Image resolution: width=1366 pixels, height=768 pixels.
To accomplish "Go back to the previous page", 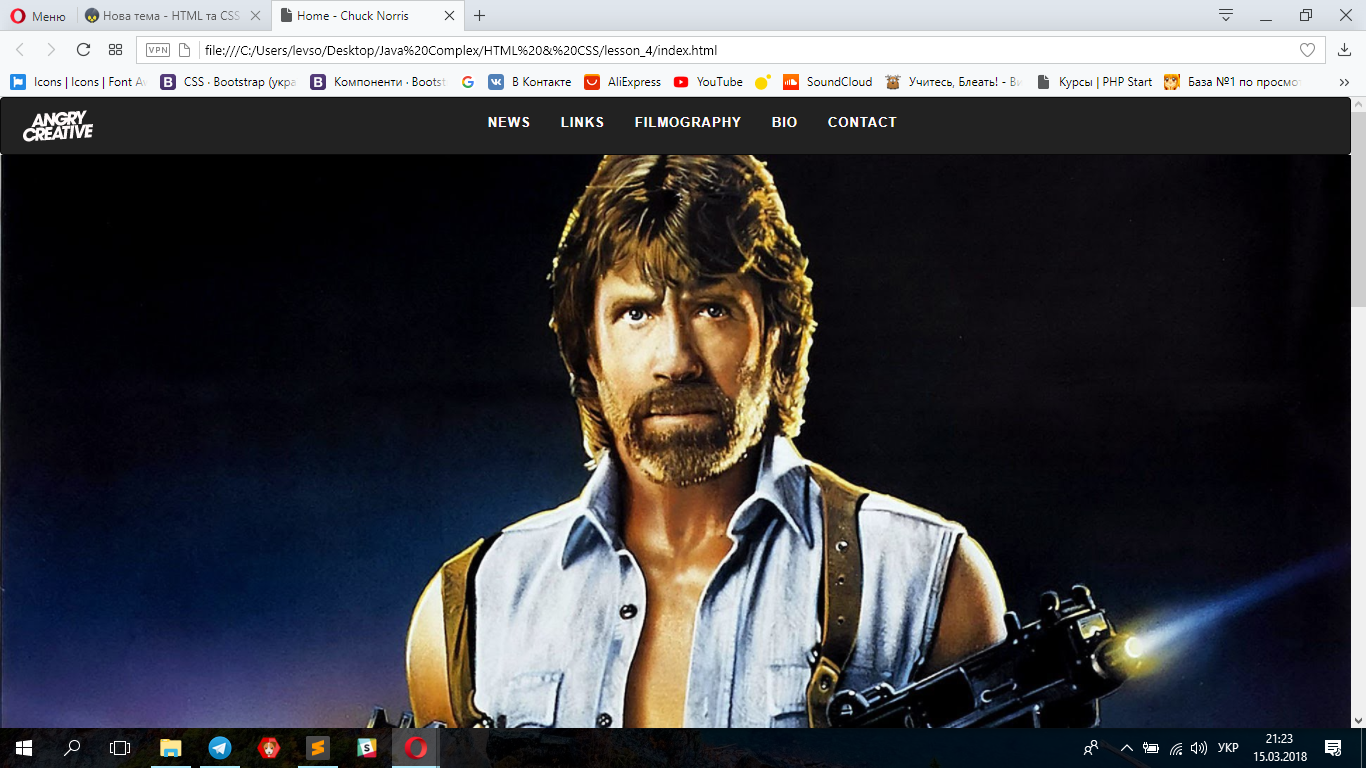I will pos(20,50).
